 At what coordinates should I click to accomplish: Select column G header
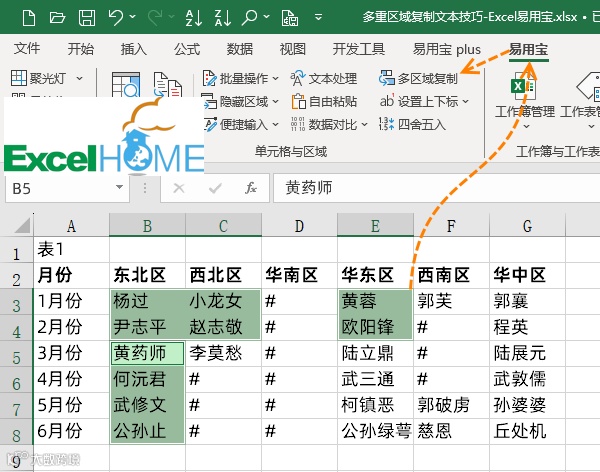click(527, 225)
